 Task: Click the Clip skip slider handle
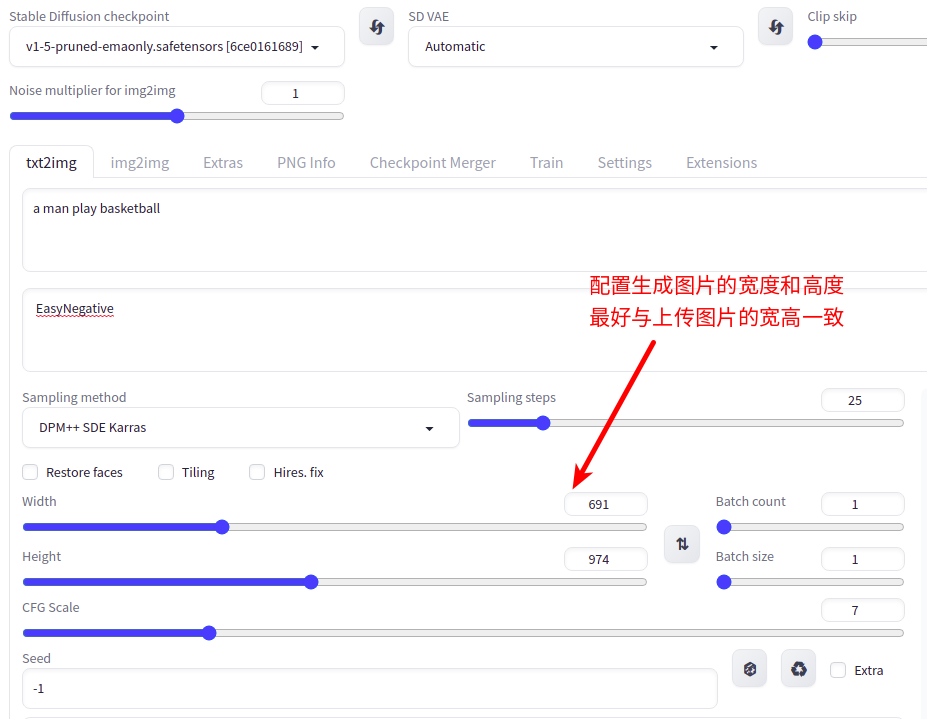(x=815, y=42)
